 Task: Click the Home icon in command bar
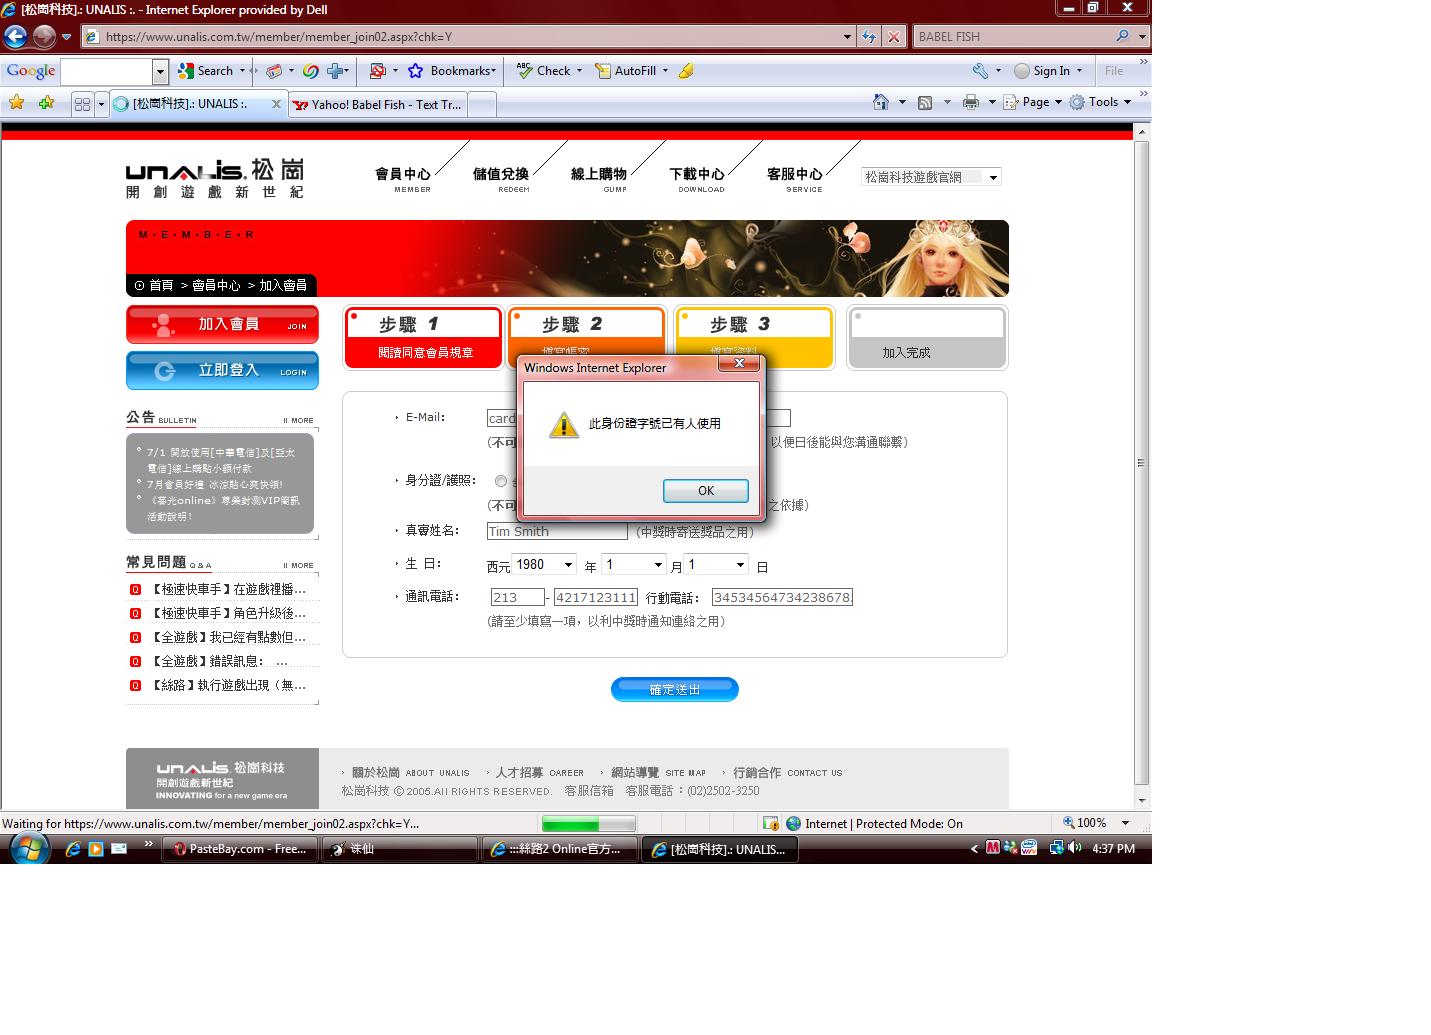coord(881,102)
